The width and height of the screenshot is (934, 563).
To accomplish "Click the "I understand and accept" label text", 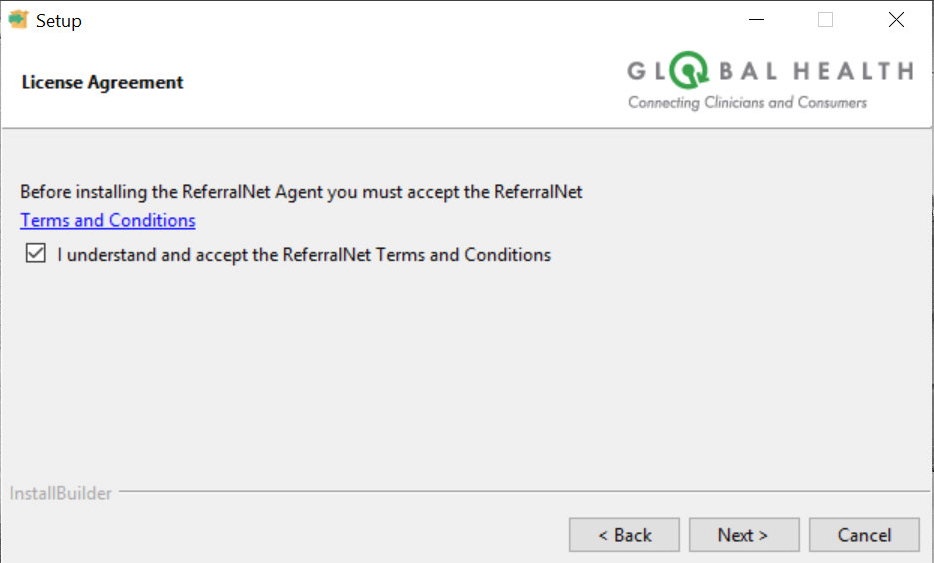I will (x=304, y=255).
